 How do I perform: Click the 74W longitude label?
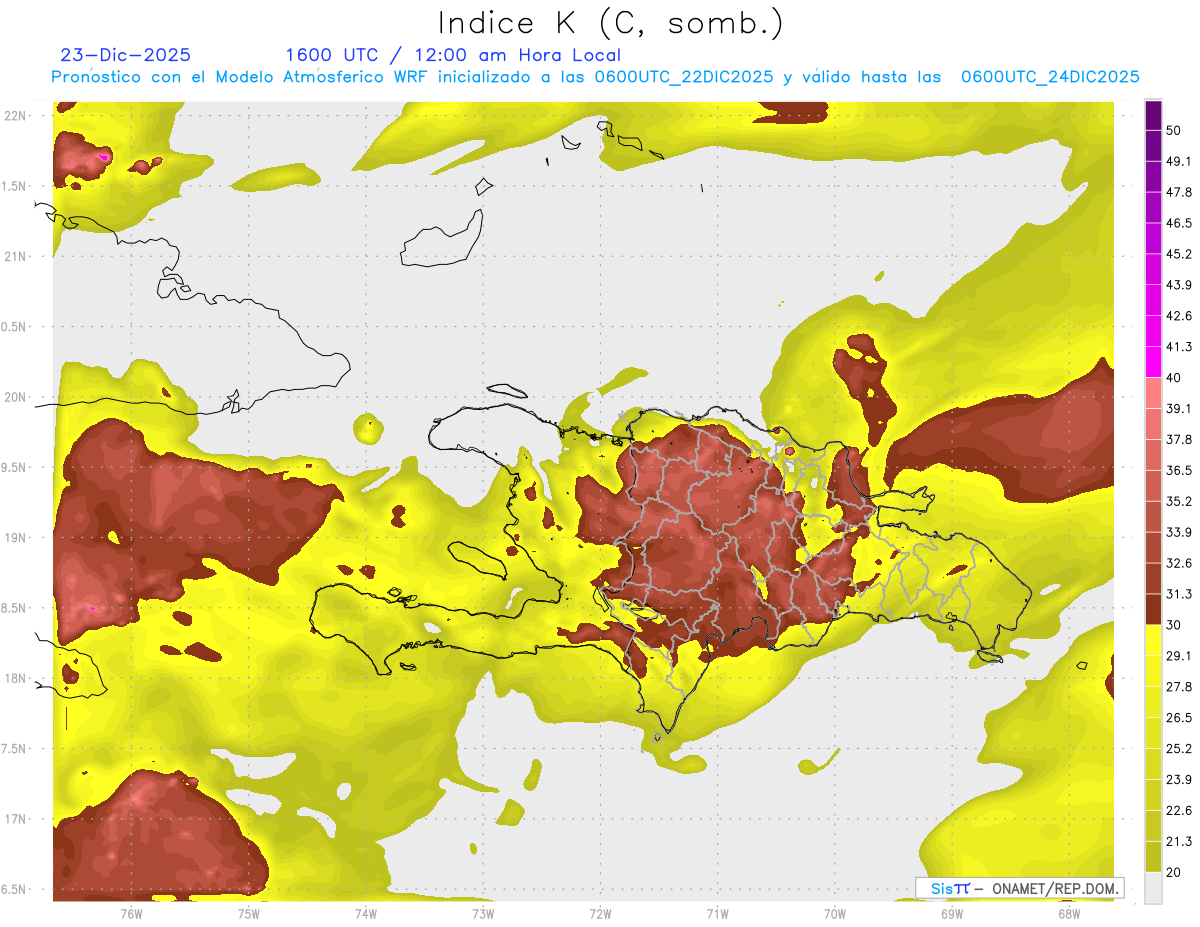(366, 913)
